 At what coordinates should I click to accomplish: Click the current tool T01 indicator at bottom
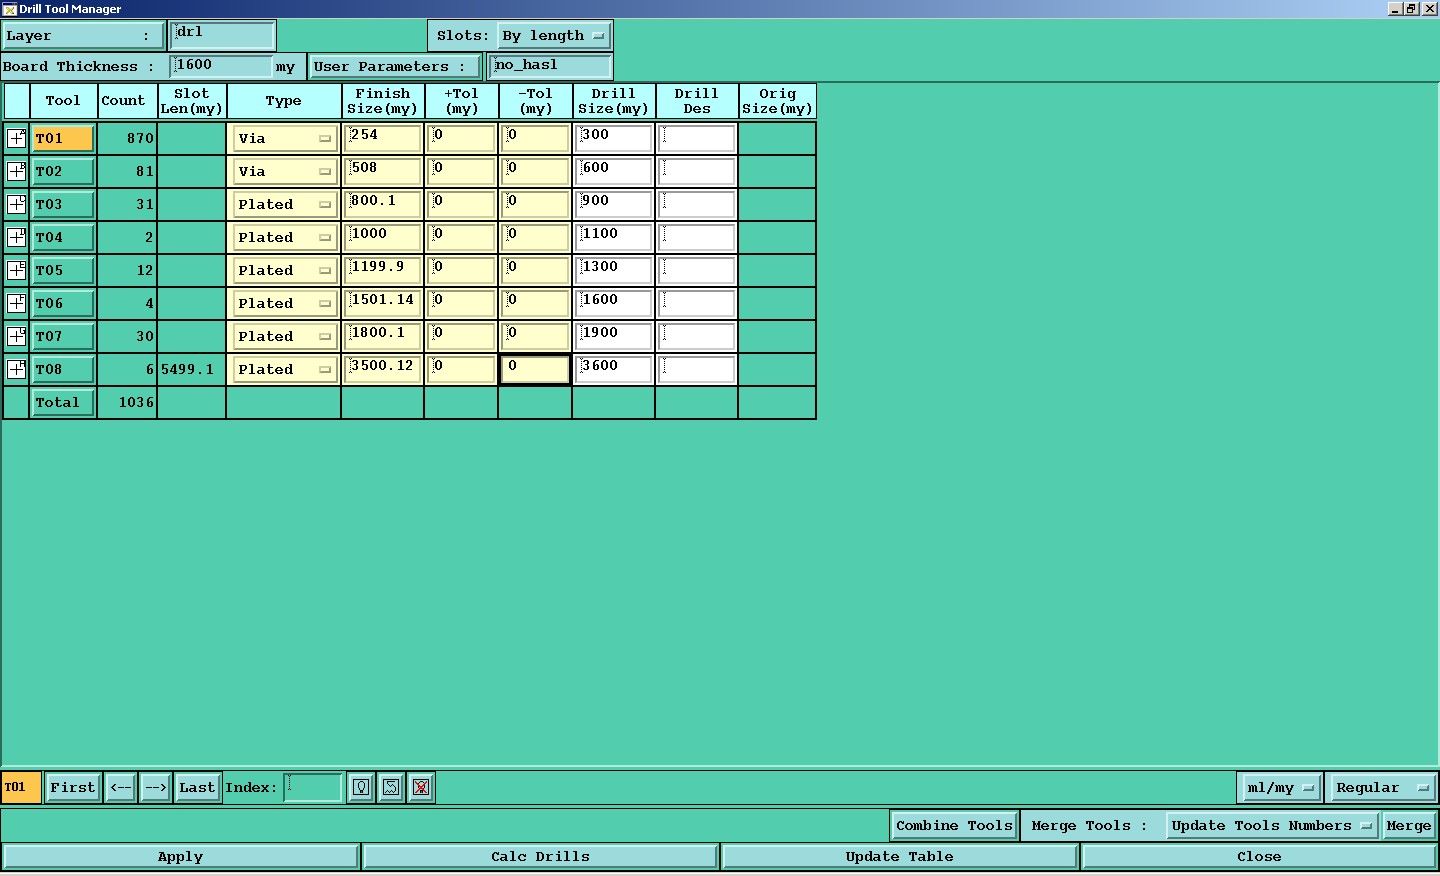(21, 787)
